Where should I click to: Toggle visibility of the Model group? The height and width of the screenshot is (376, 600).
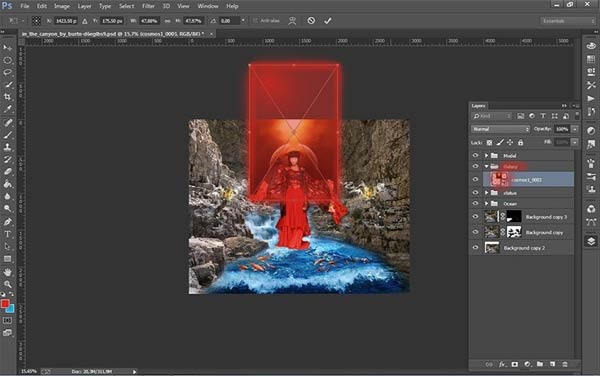point(475,155)
